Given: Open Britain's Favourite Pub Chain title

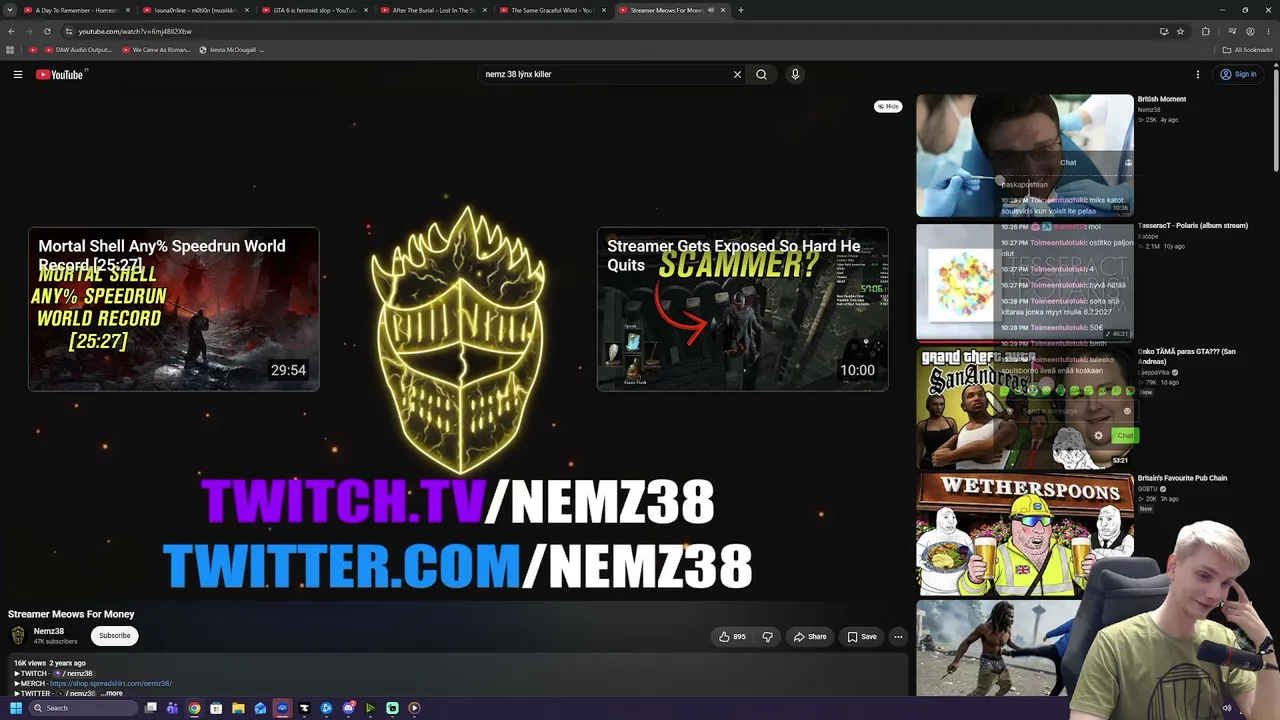Looking at the screenshot, I should click(x=1182, y=478).
